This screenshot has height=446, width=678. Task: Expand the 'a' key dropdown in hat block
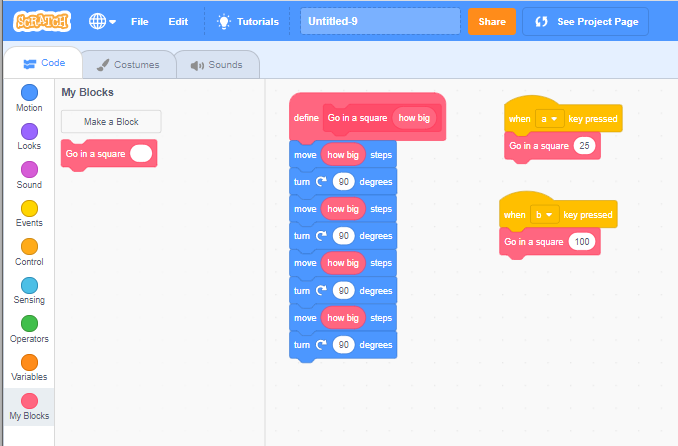549,119
